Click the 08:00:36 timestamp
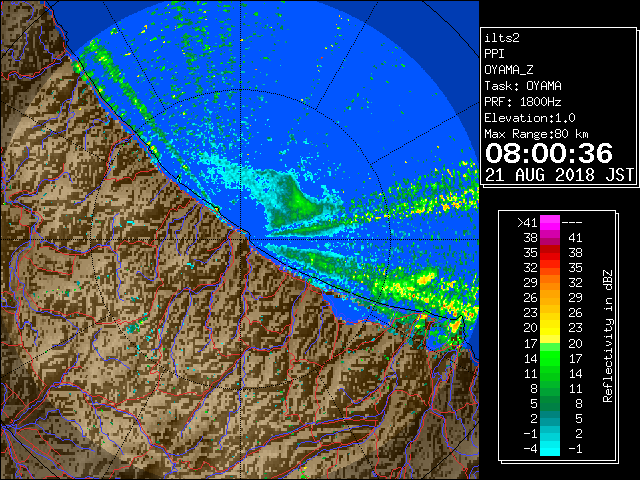 click(549, 153)
